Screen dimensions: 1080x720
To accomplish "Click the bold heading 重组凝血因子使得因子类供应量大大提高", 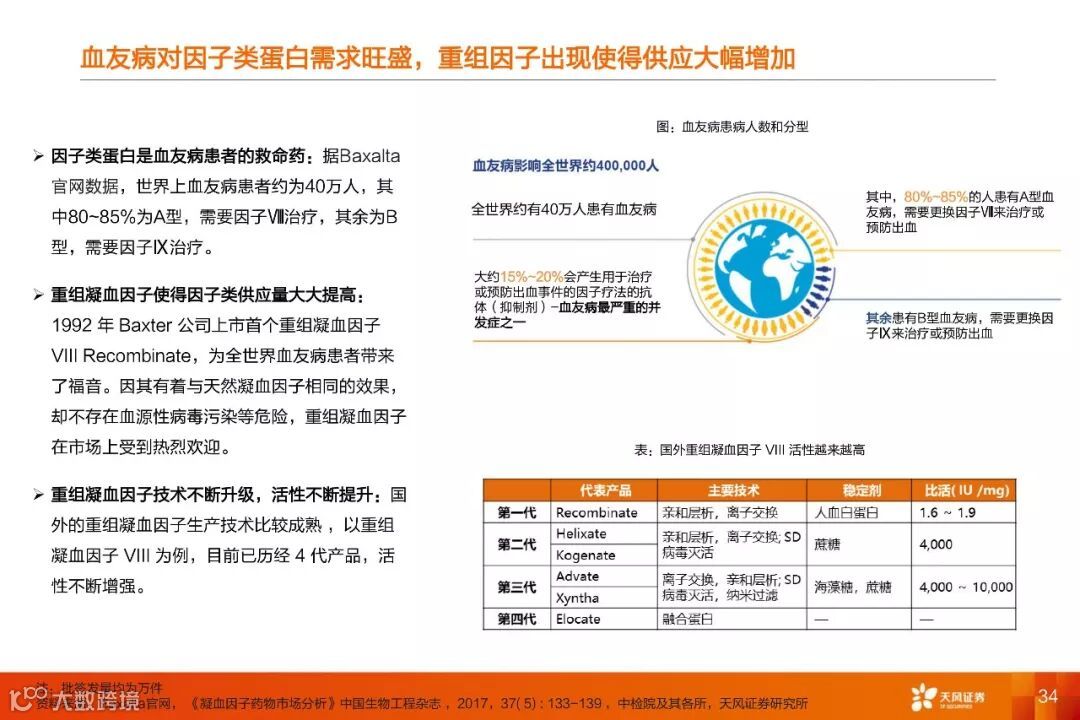I will click(x=207, y=295).
